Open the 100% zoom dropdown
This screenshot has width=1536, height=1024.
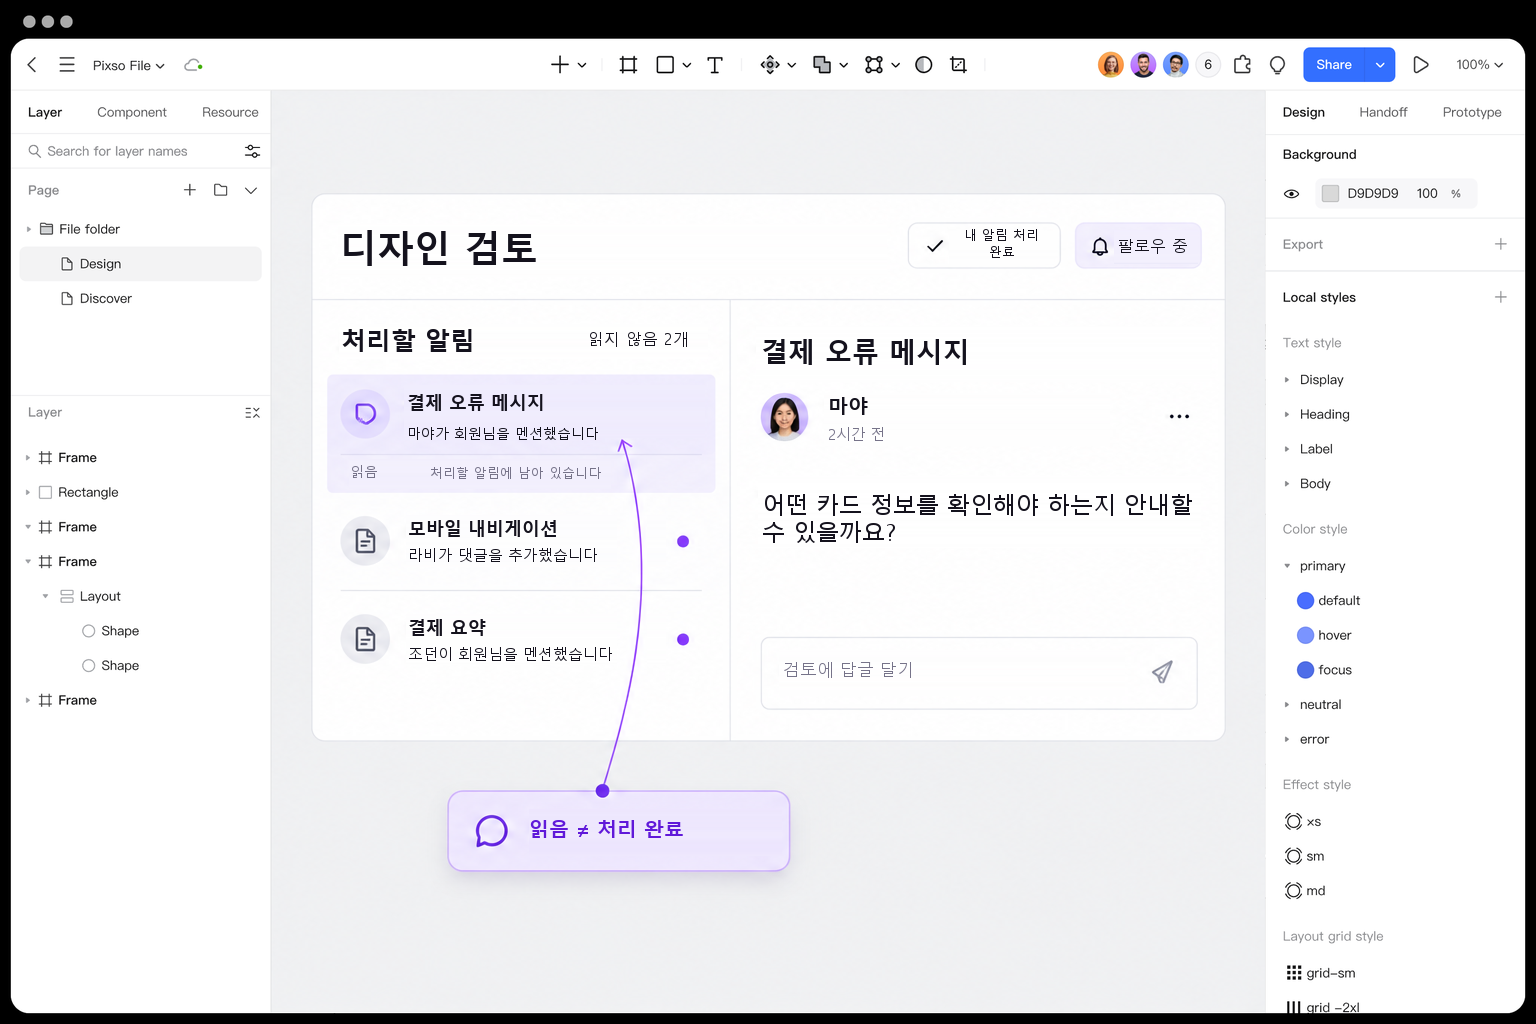coord(1479,65)
